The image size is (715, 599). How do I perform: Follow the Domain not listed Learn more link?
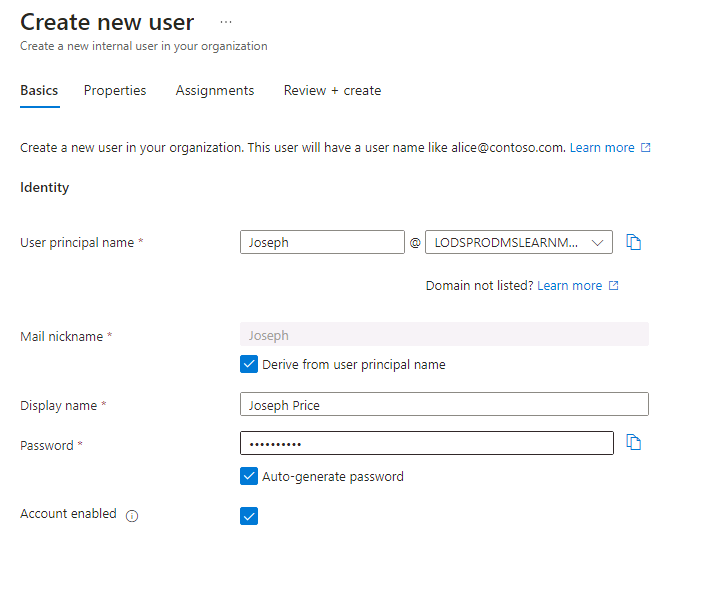tap(569, 286)
